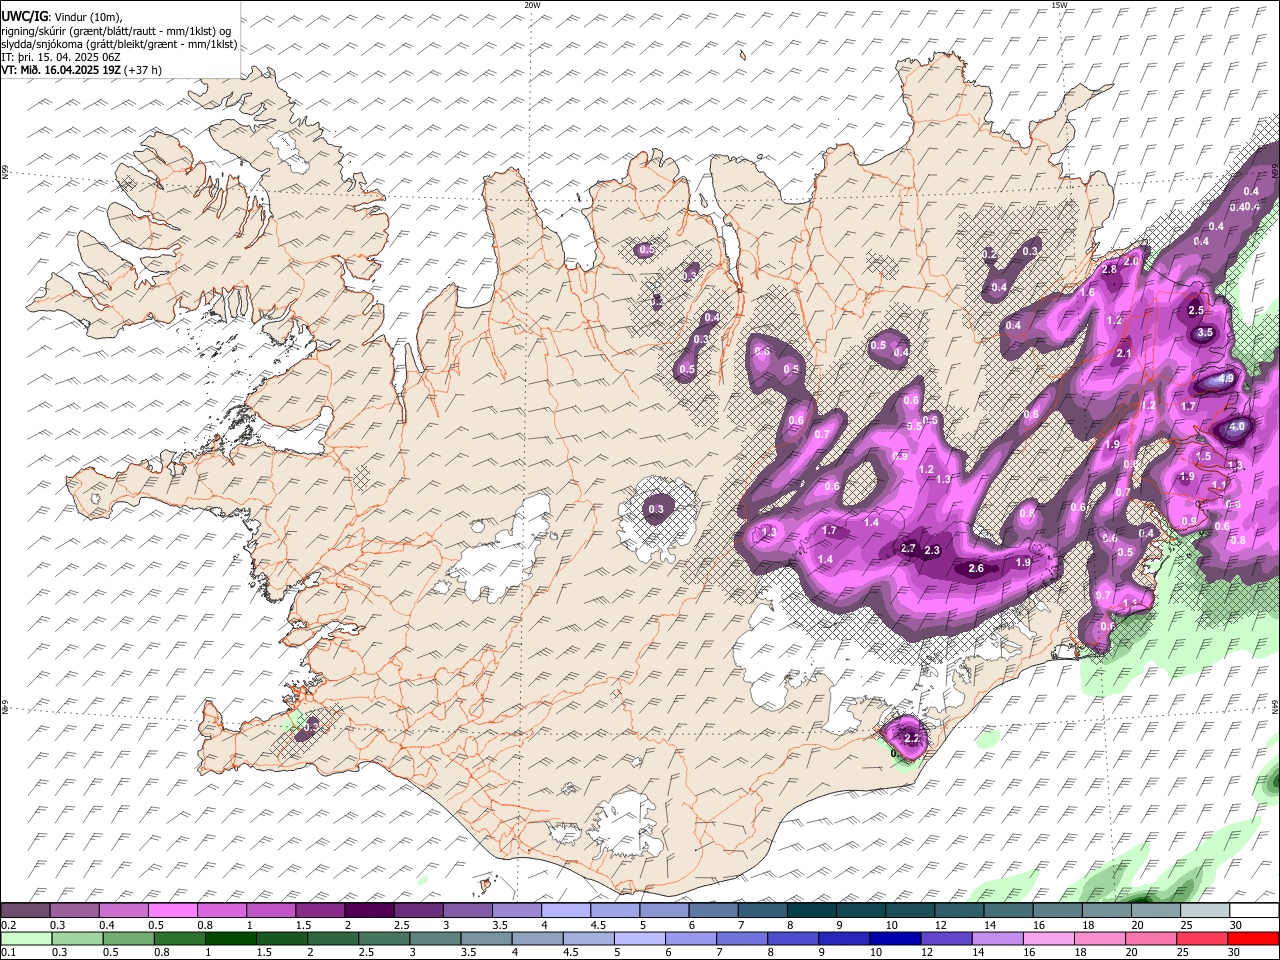This screenshot has width=1280, height=960.
Task: Click the 3.5 precipitation value on the map
Action: click(x=1205, y=332)
